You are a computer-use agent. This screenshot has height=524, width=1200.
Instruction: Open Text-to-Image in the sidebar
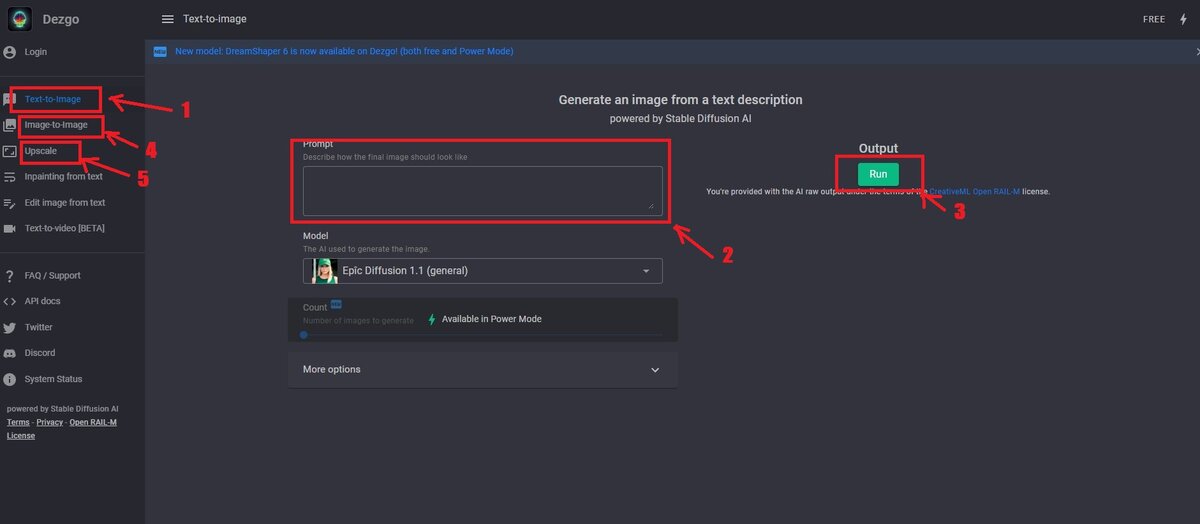tap(53, 99)
